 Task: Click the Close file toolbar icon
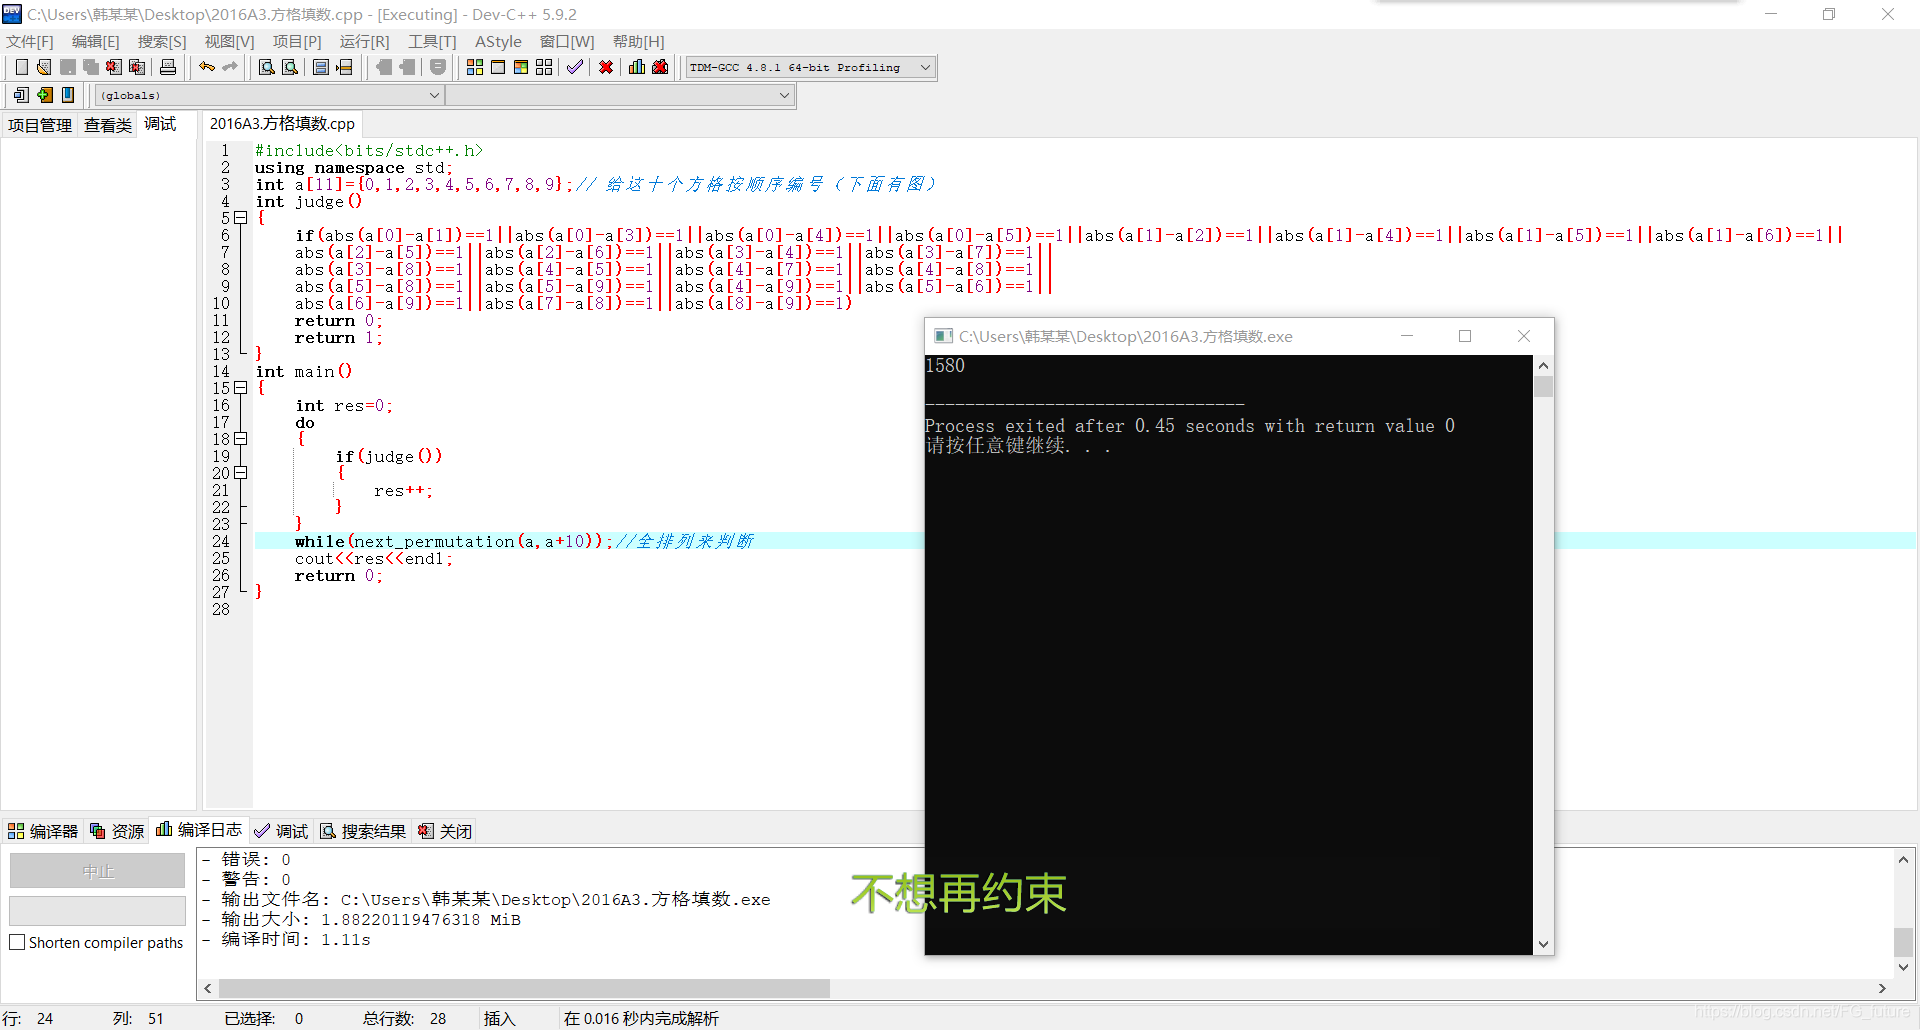pyautogui.click(x=114, y=67)
